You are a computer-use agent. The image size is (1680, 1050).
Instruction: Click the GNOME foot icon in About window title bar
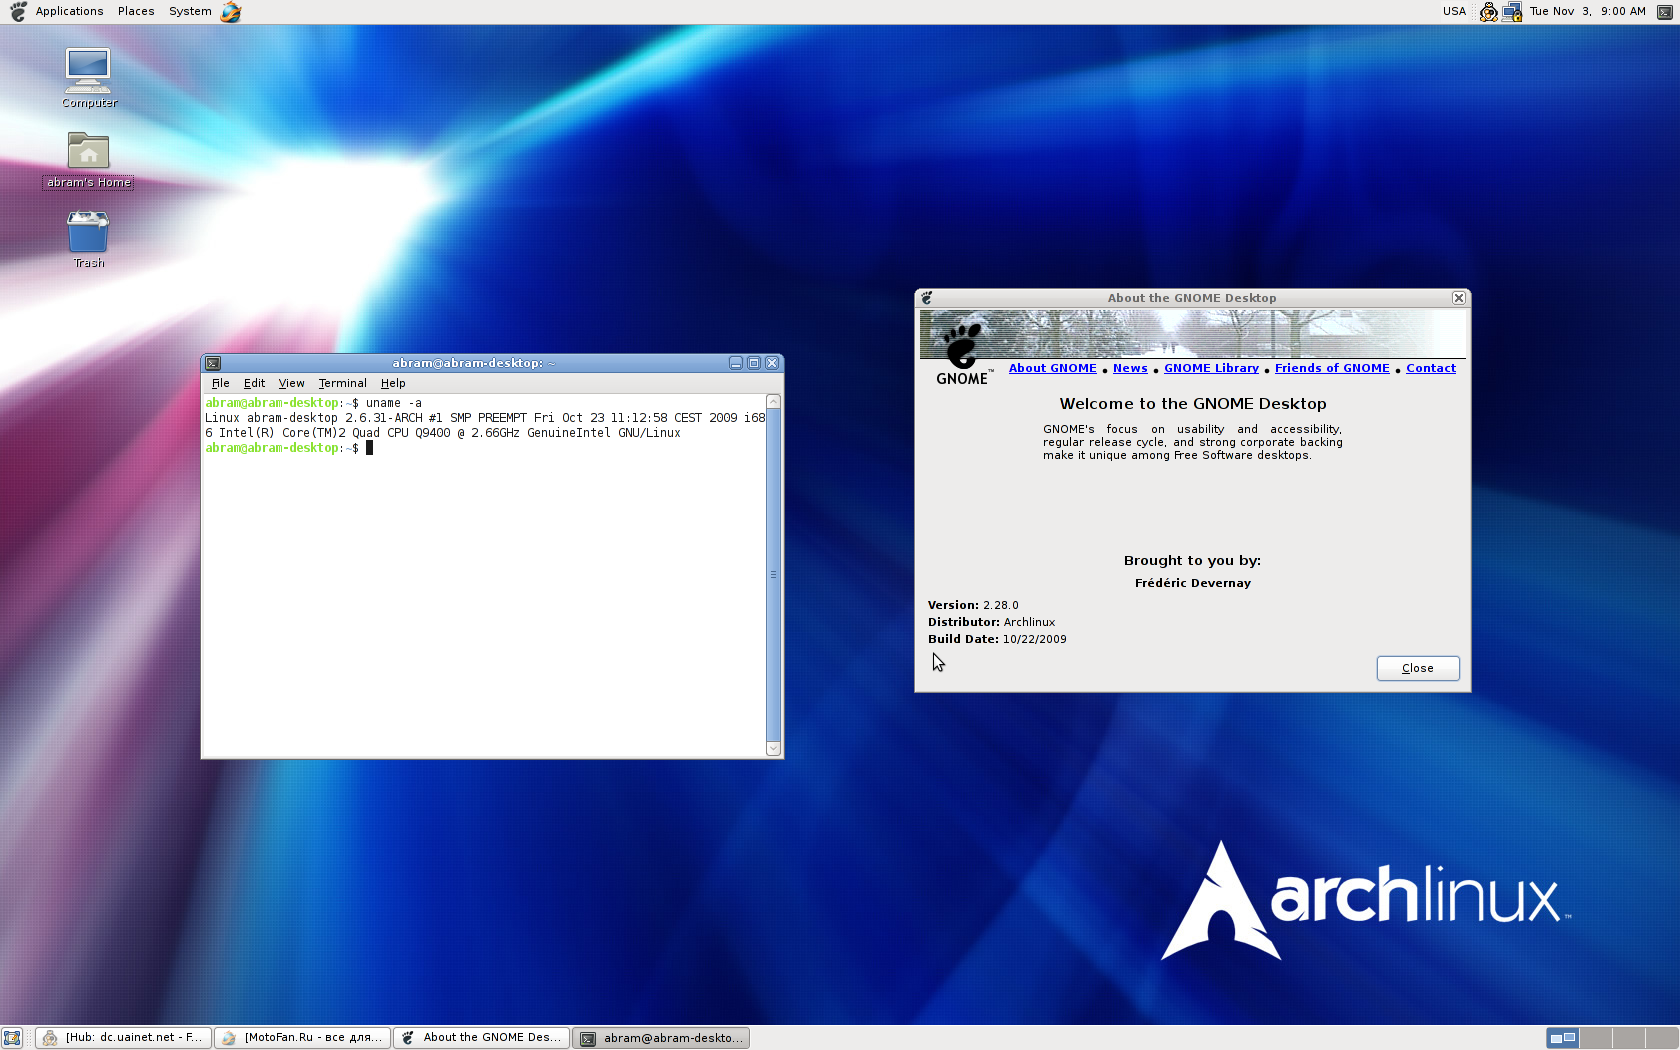click(x=927, y=298)
